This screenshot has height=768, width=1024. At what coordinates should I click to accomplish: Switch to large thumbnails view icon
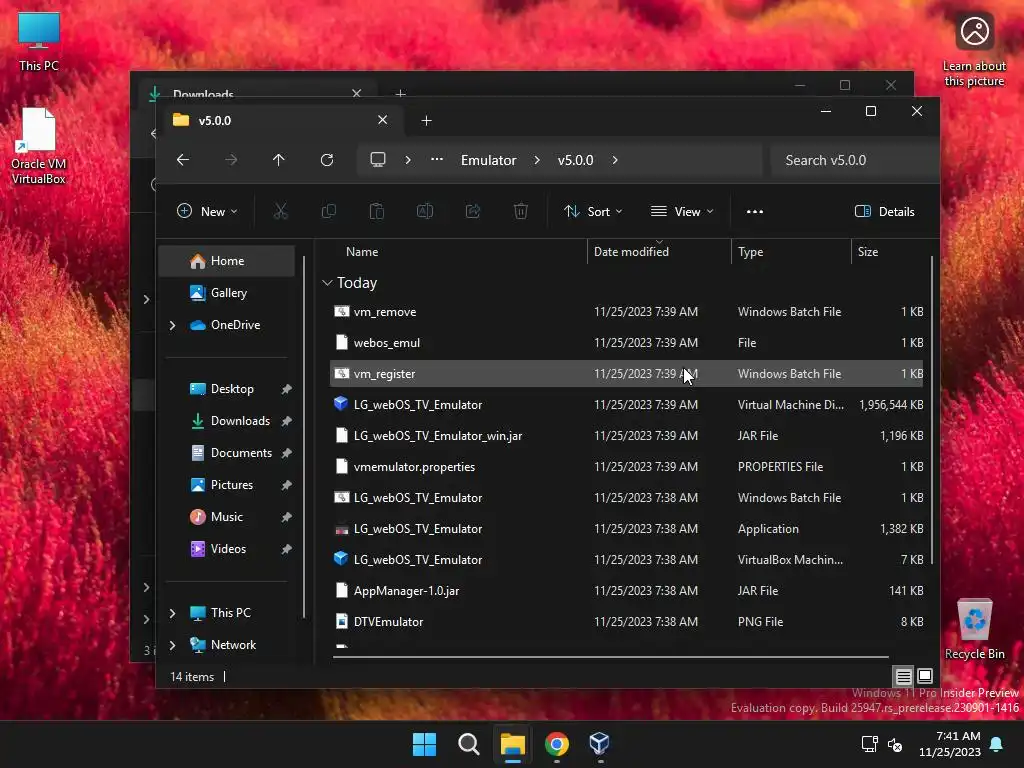925,676
